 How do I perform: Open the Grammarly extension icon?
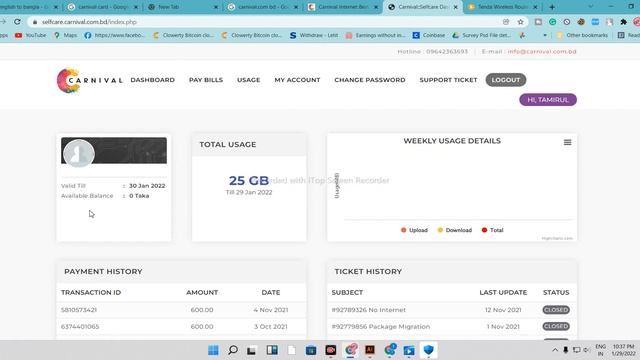(552, 22)
